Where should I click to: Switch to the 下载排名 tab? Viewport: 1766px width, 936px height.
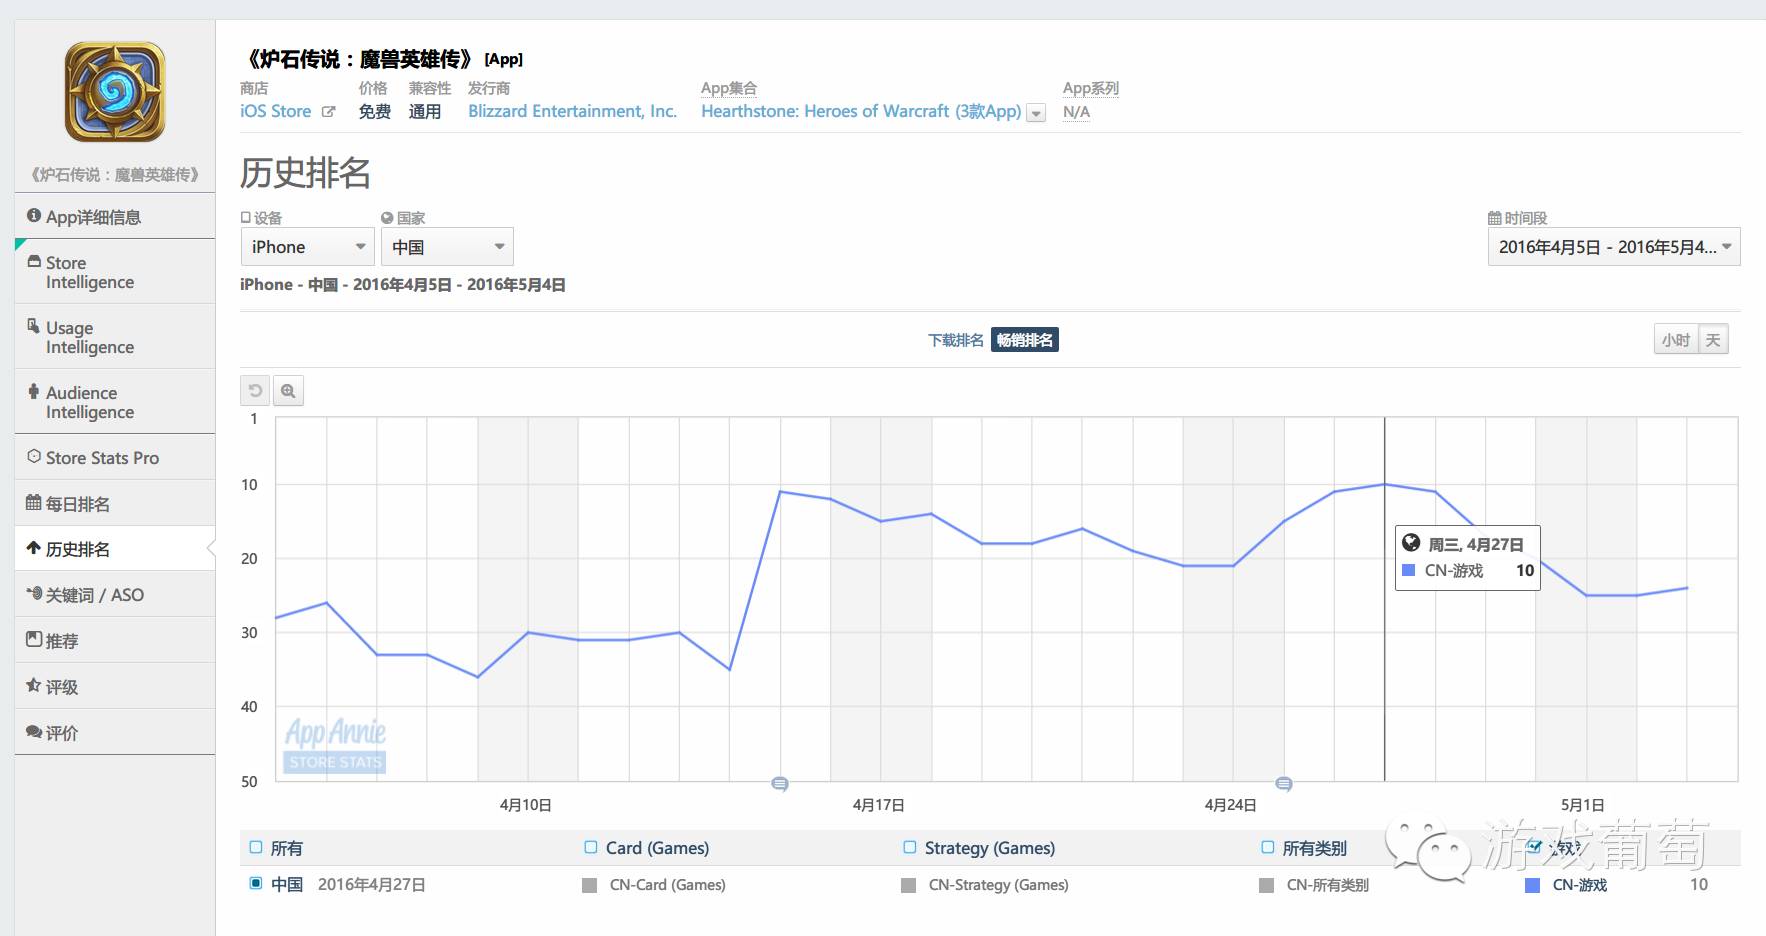pyautogui.click(x=956, y=341)
